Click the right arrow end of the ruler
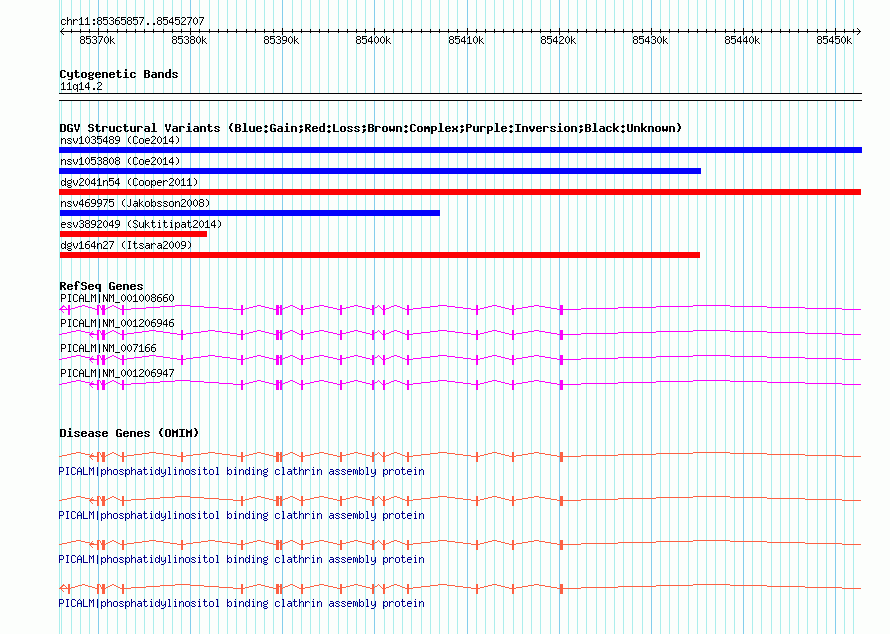Image resolution: width=890 pixels, height=634 pixels. [859, 32]
